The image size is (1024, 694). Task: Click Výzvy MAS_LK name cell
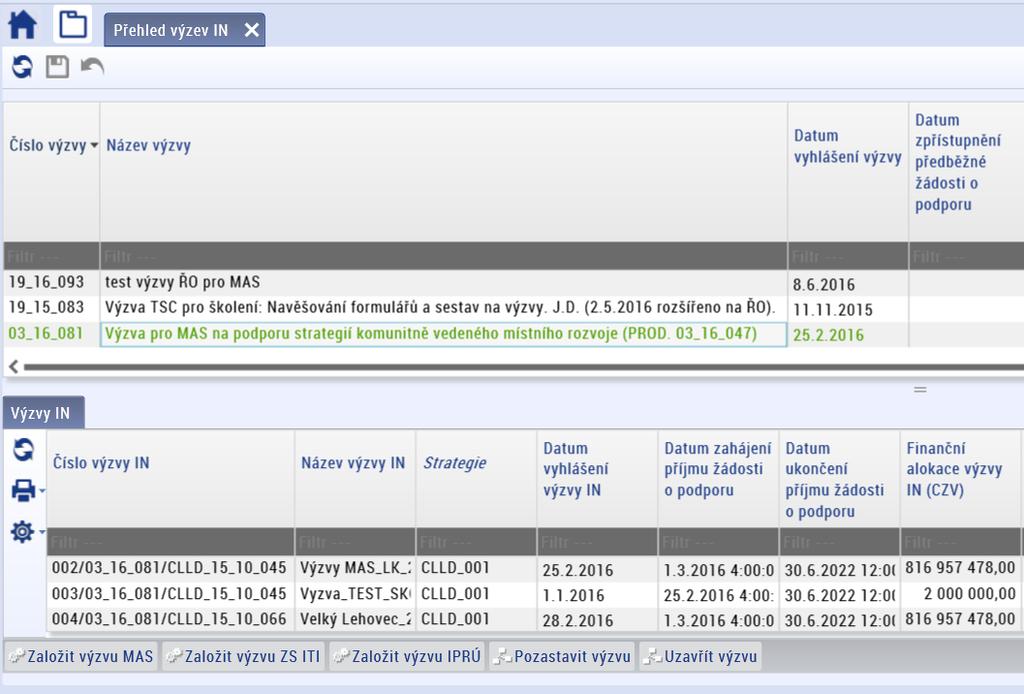point(355,568)
